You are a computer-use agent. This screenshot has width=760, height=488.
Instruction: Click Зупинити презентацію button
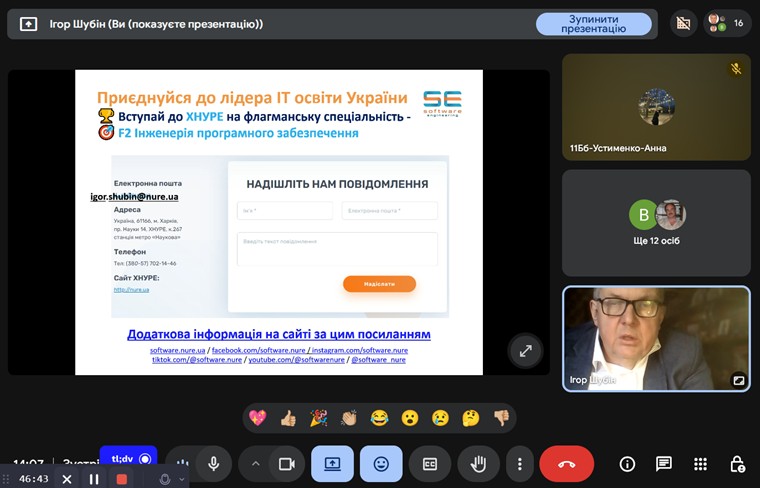click(x=593, y=24)
